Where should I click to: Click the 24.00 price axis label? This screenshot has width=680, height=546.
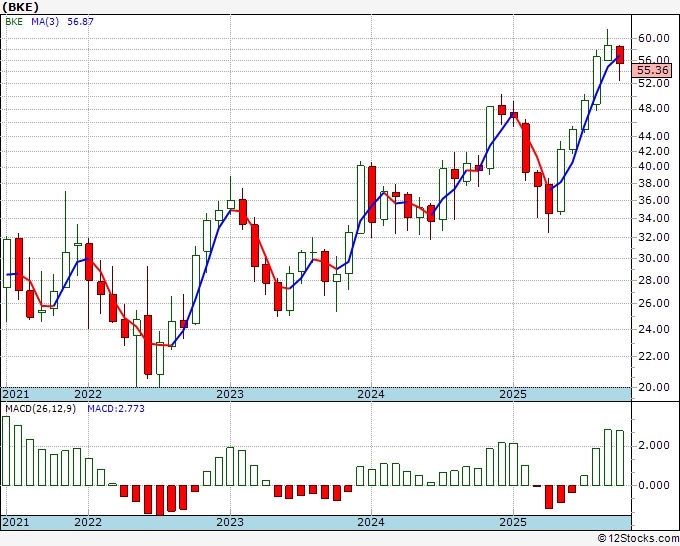[654, 329]
